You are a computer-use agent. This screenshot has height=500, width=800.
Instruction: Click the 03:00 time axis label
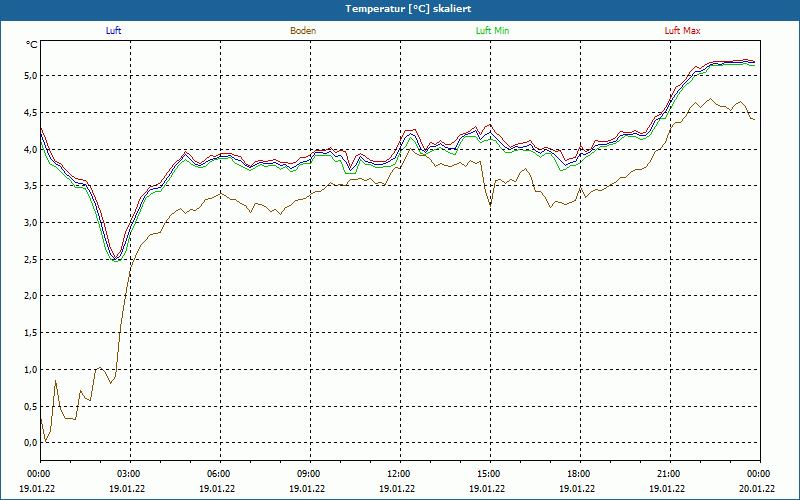[130, 474]
